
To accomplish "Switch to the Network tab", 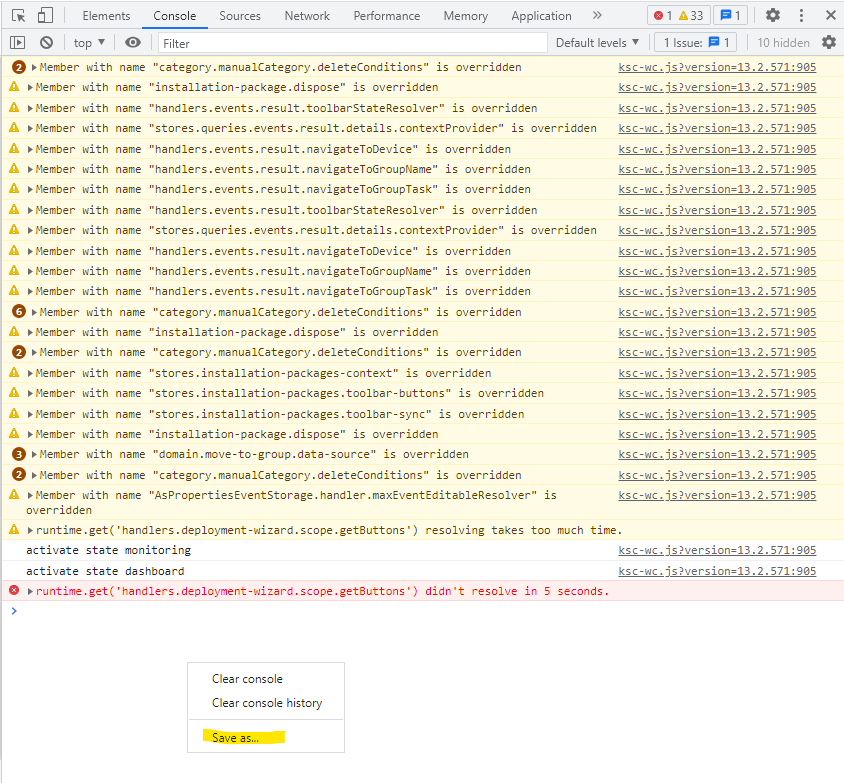I will pos(307,16).
